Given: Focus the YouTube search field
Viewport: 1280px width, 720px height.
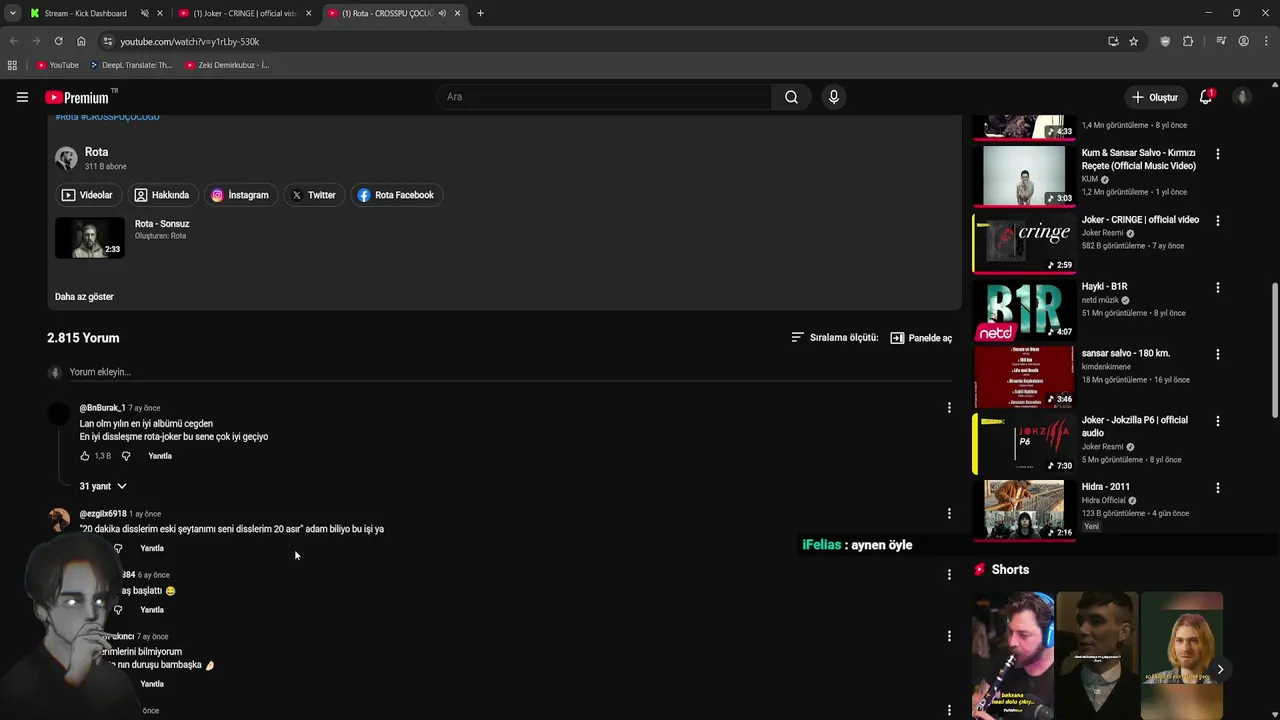Looking at the screenshot, I should point(604,97).
